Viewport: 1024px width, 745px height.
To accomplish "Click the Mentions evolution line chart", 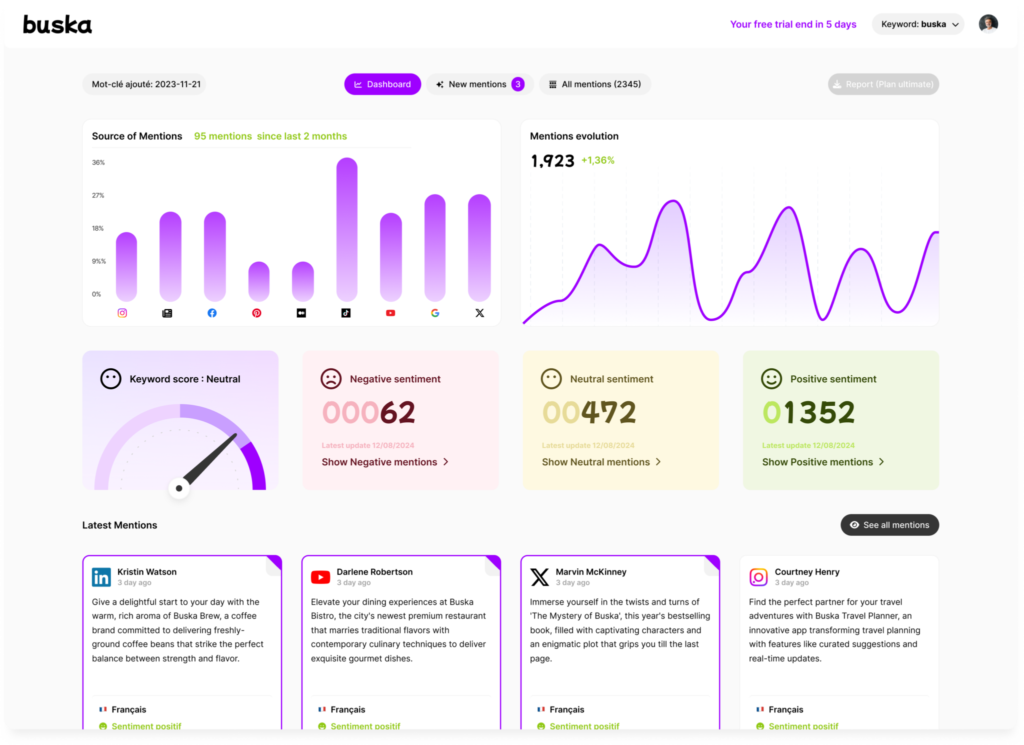I will click(x=731, y=260).
